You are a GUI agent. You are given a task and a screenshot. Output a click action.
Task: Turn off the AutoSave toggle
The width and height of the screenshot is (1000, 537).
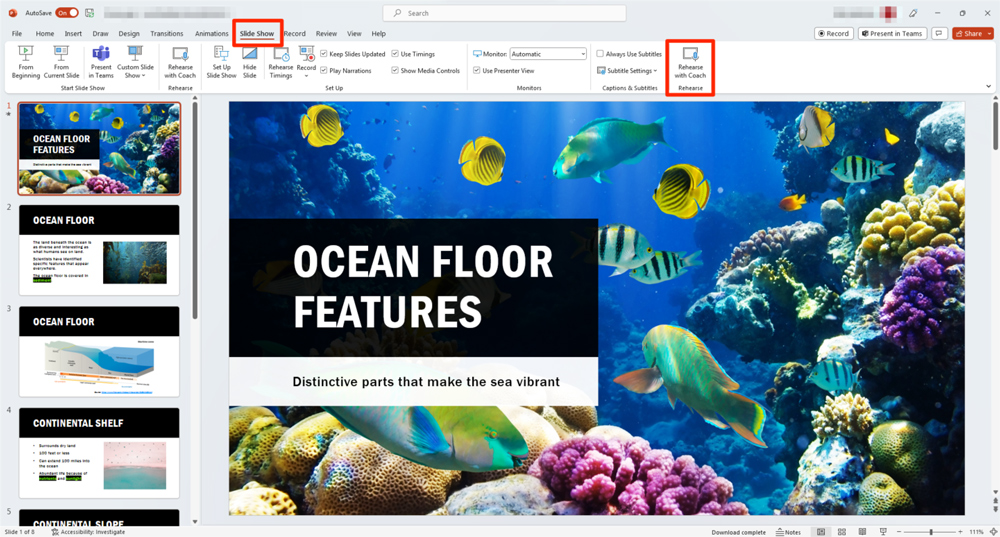click(x=67, y=13)
